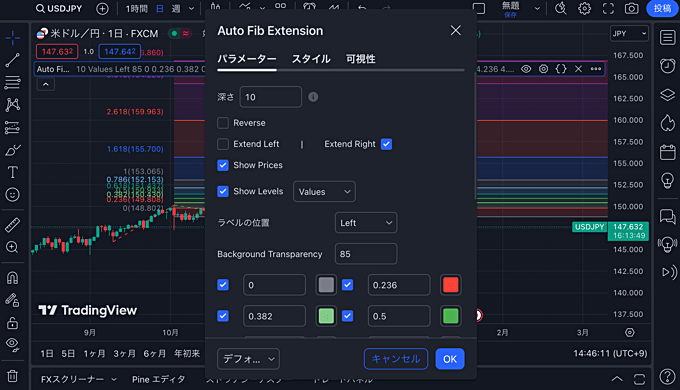680x390 pixels.
Task: Confirm settings with the OK button
Action: (450, 359)
